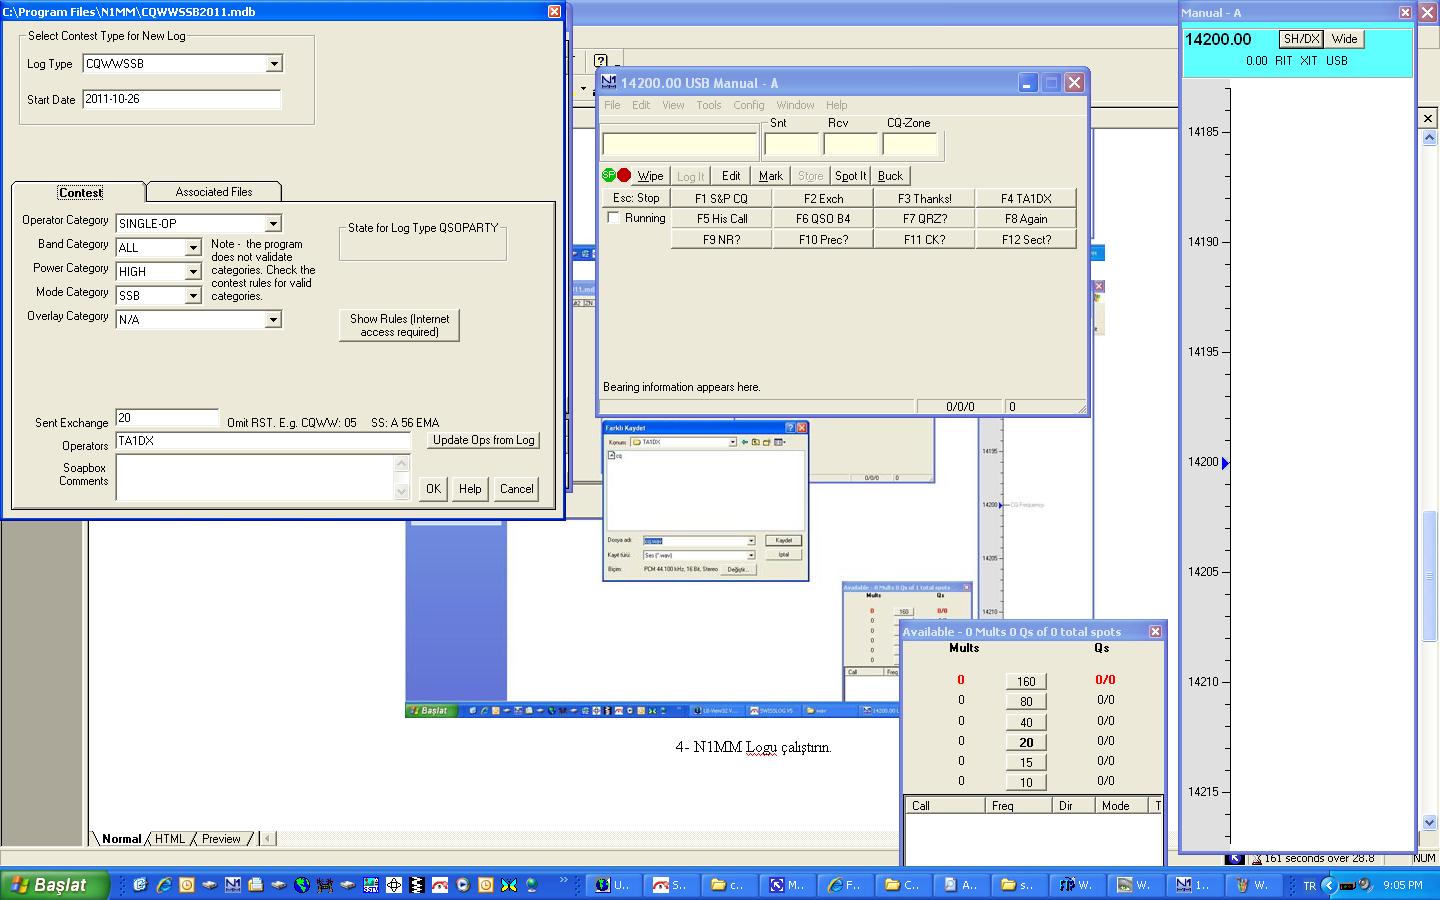
Task: Click the green SP indicator icon
Action: coord(608,175)
